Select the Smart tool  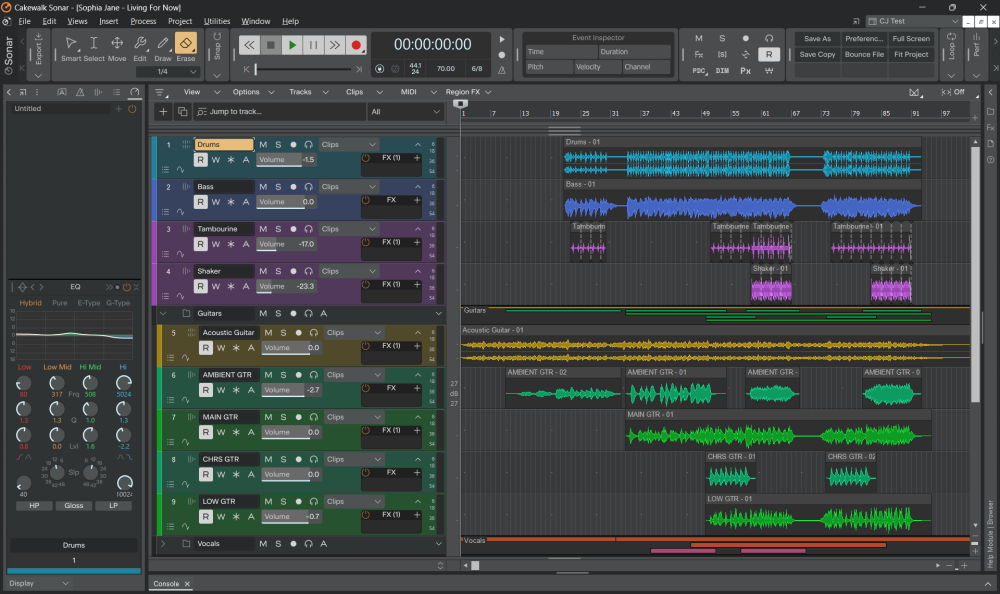pyautogui.click(x=71, y=47)
